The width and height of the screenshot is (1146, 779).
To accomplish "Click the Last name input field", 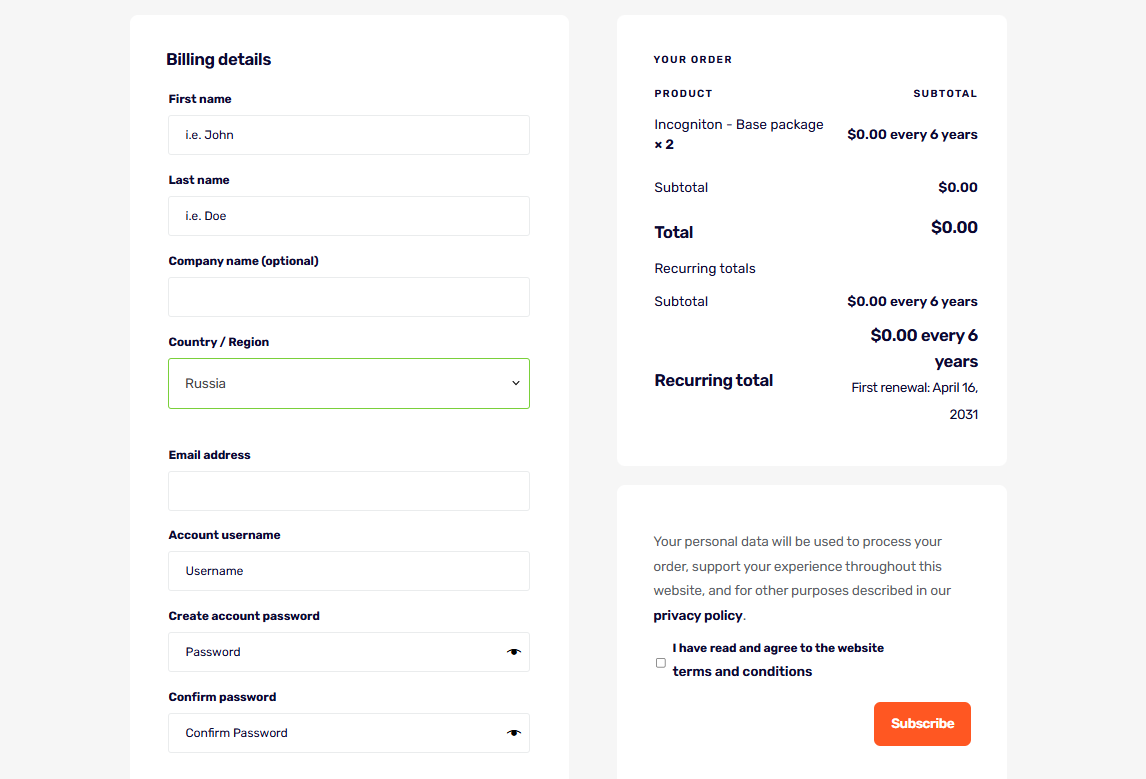I will click(x=349, y=216).
